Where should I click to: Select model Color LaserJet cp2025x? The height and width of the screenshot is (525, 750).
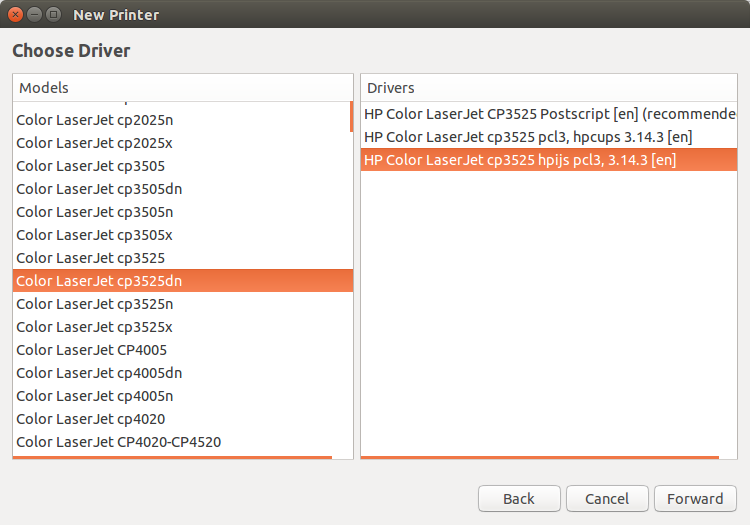(182, 143)
